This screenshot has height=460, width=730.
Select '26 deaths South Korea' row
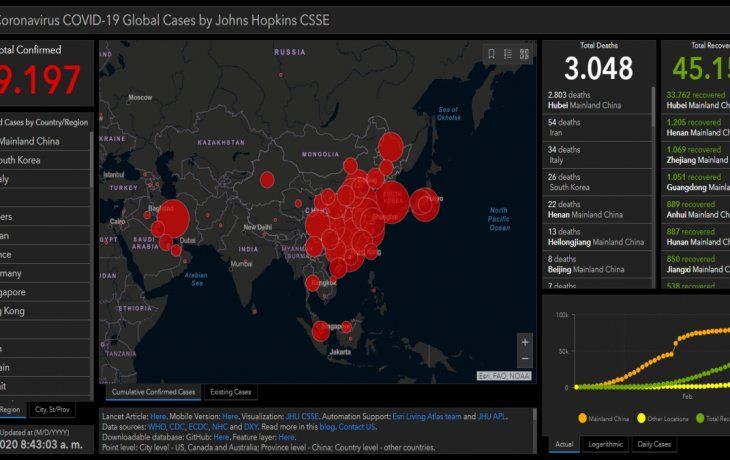coord(597,182)
